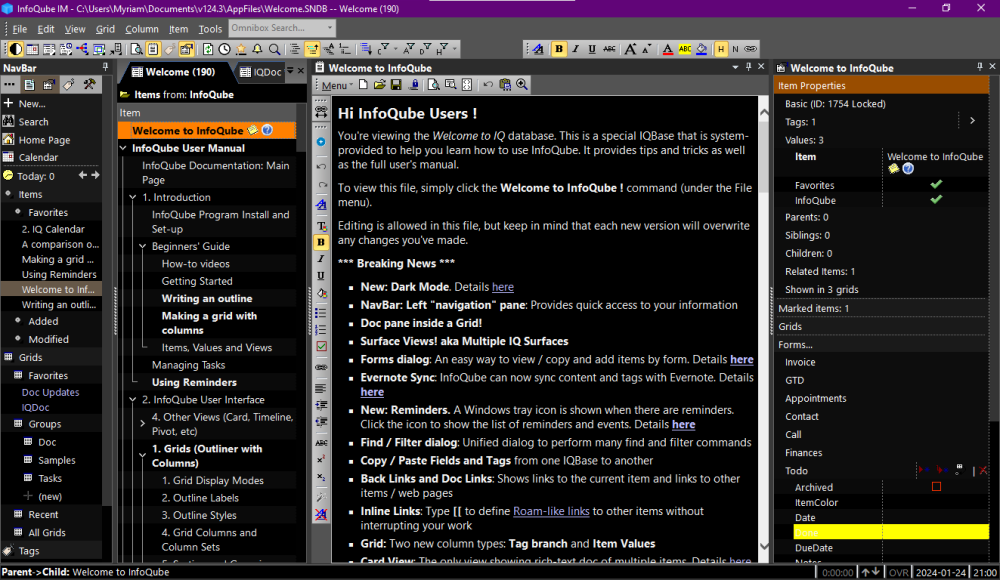Click the yellow Done field in Todo form
The width and height of the screenshot is (1000, 580).
891,532
